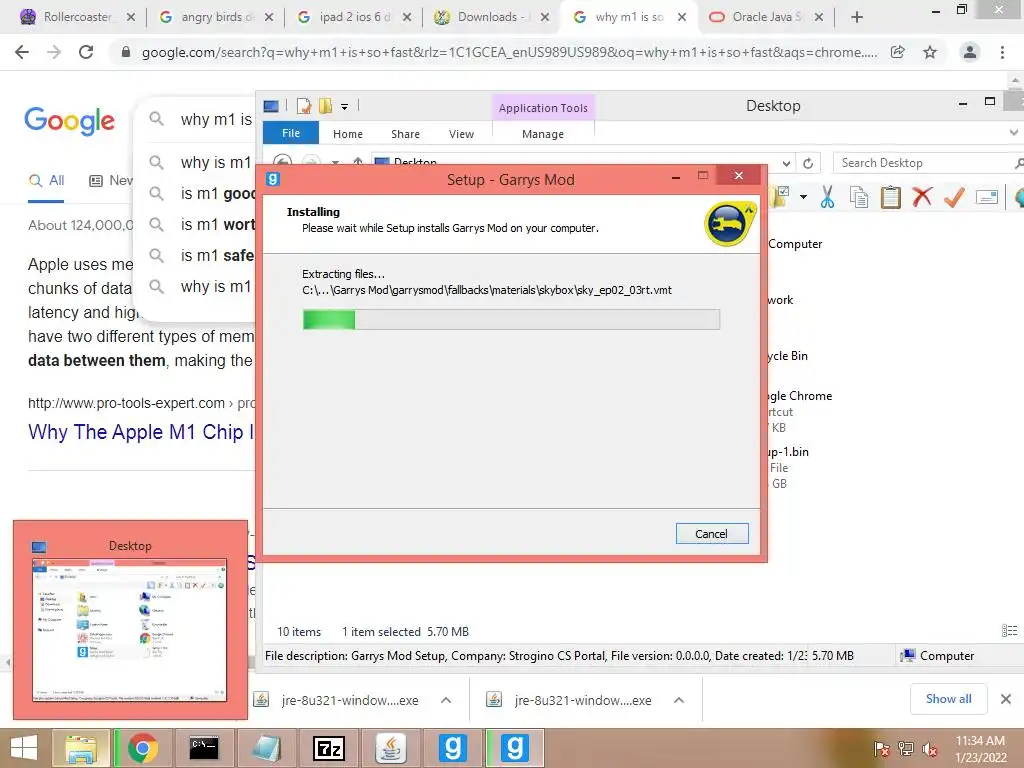
Task: Click the Explorer window system icon
Action: [271, 106]
